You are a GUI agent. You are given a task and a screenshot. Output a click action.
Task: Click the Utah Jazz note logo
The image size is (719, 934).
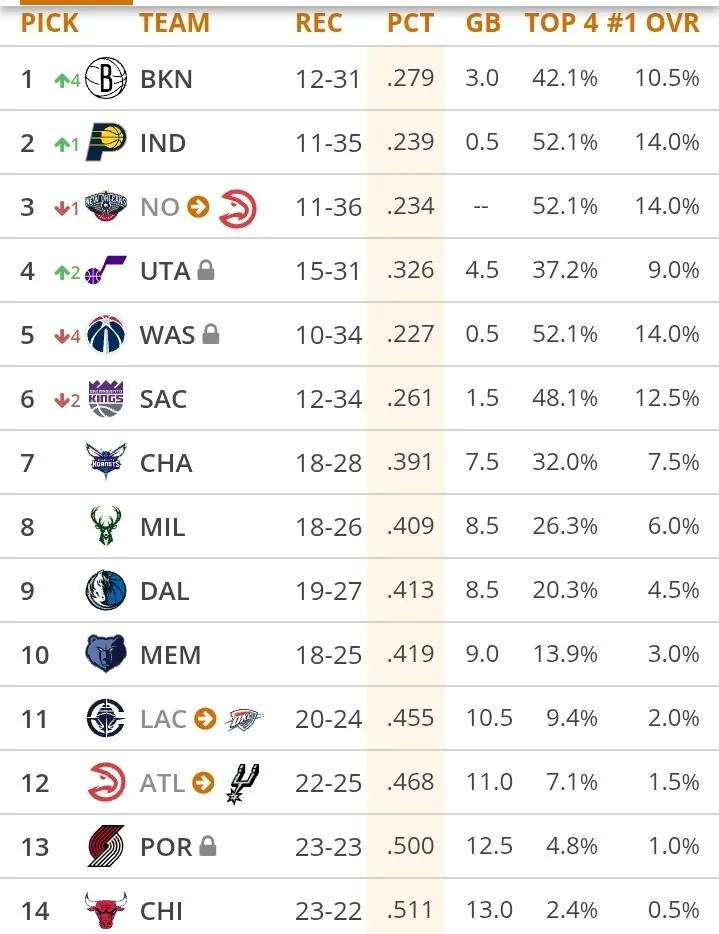click(105, 270)
